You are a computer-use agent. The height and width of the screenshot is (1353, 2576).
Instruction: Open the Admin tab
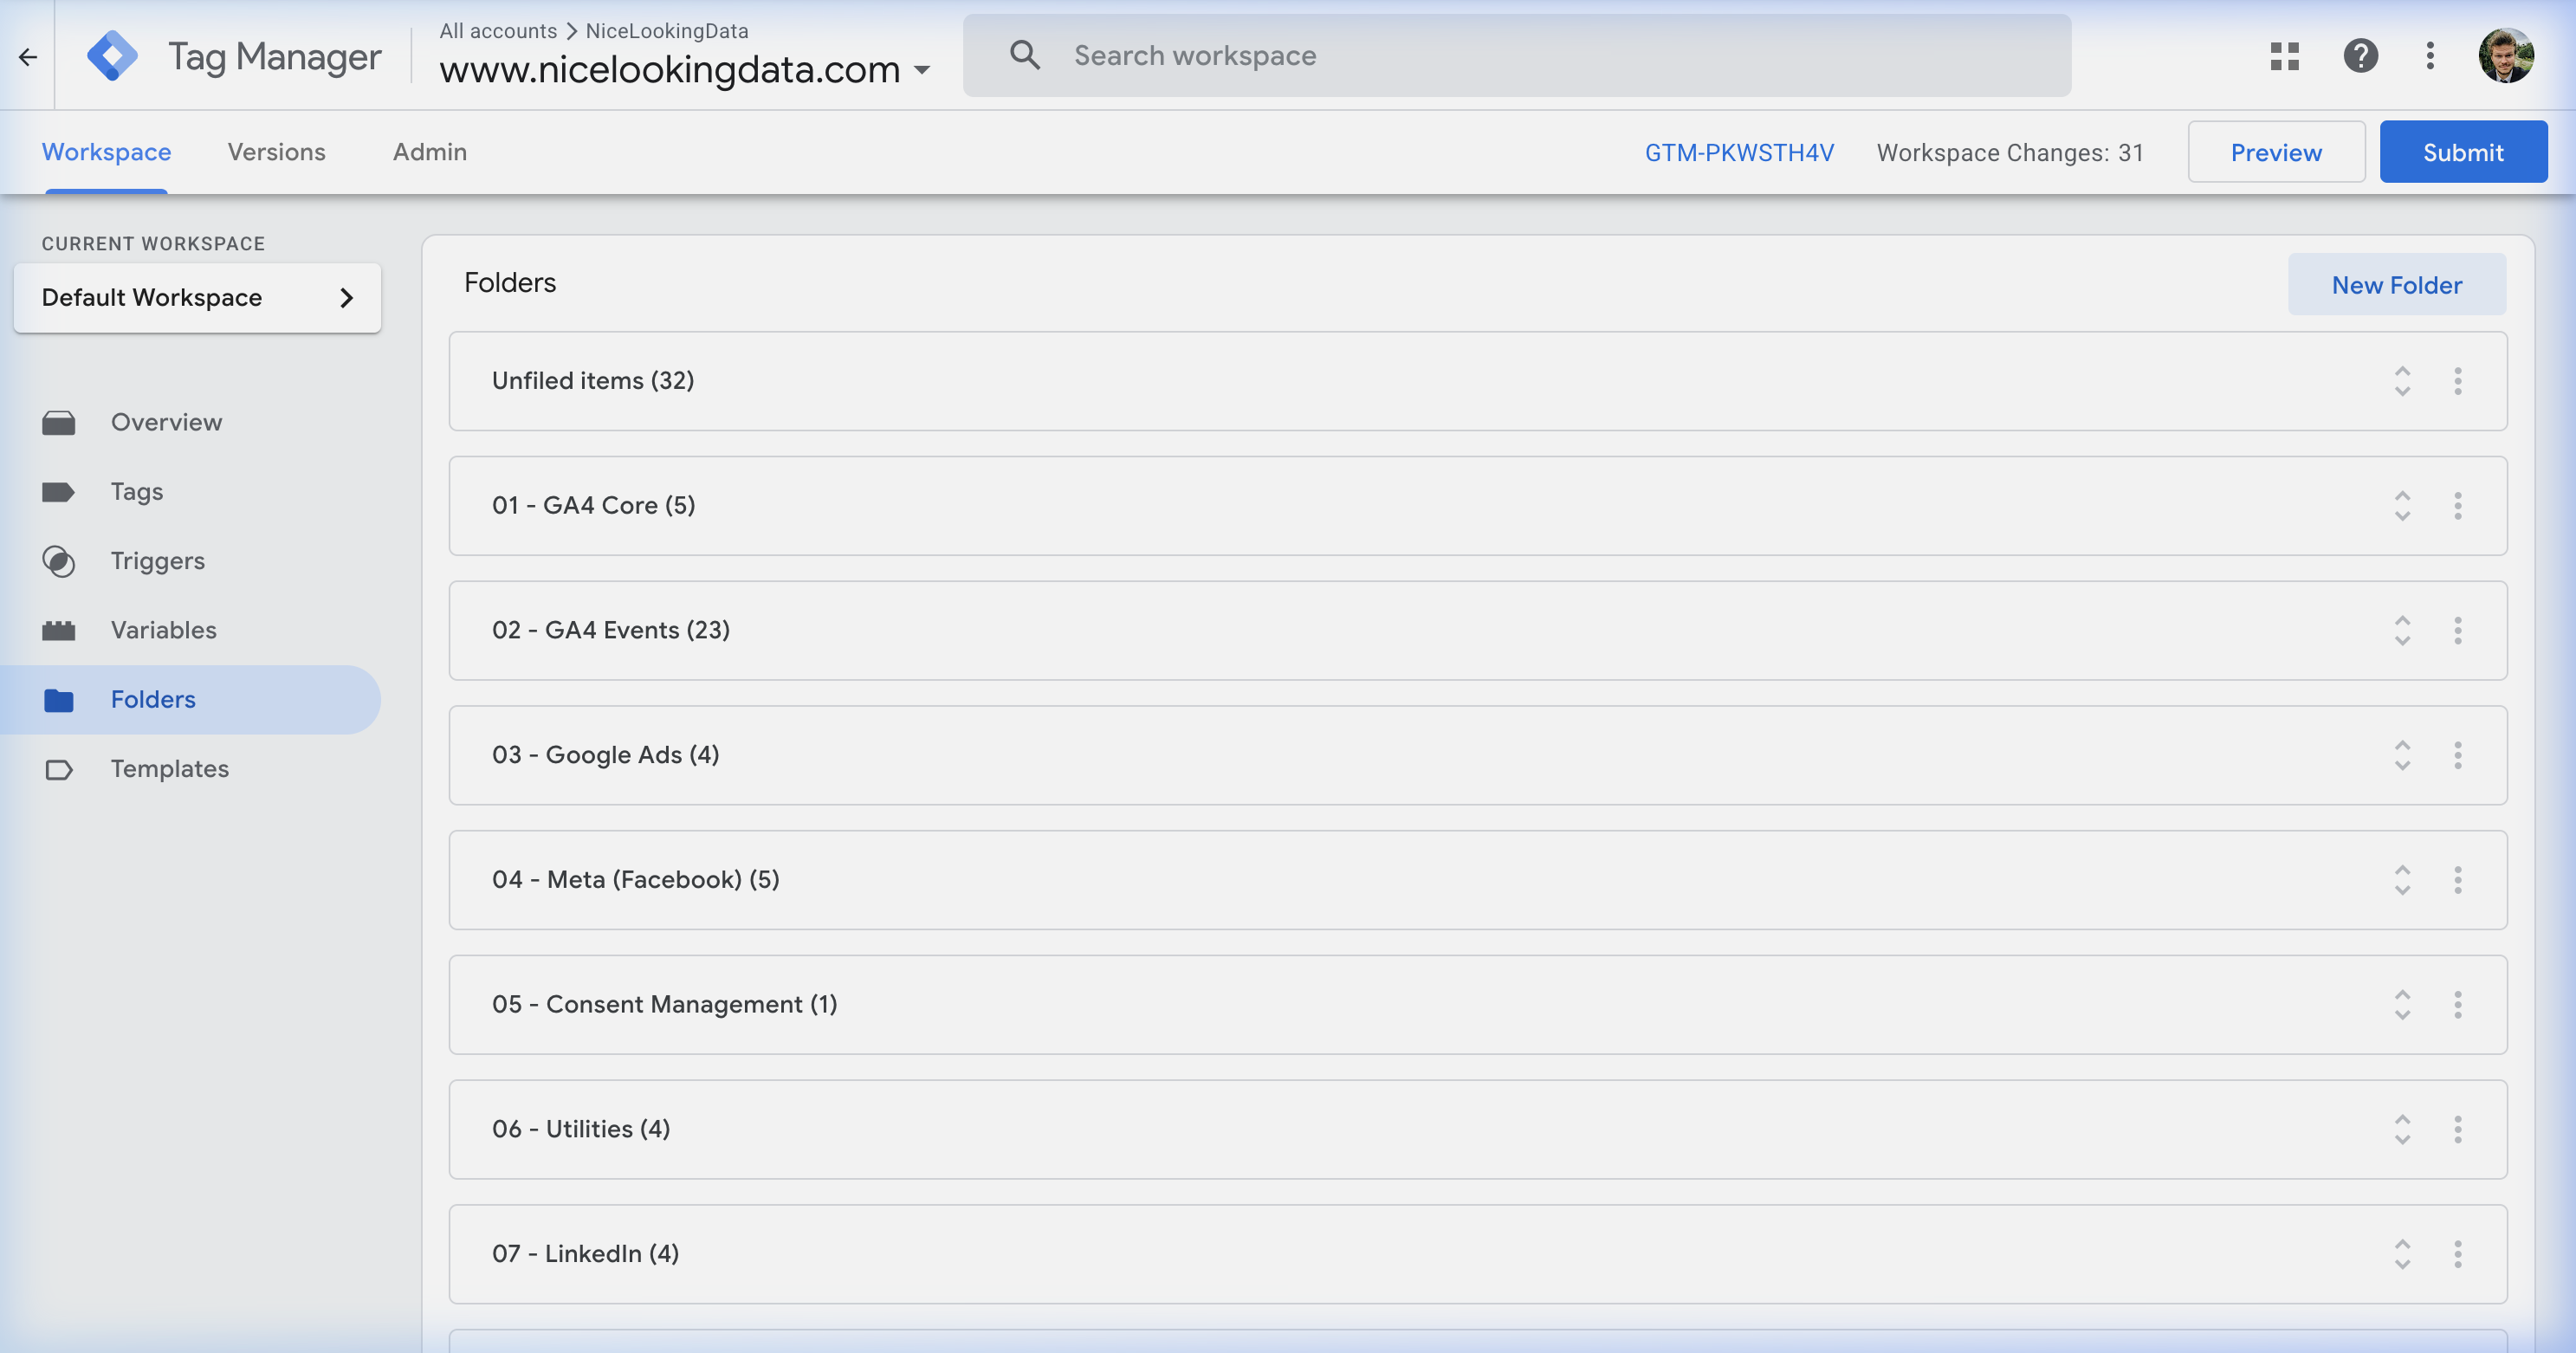tap(429, 152)
